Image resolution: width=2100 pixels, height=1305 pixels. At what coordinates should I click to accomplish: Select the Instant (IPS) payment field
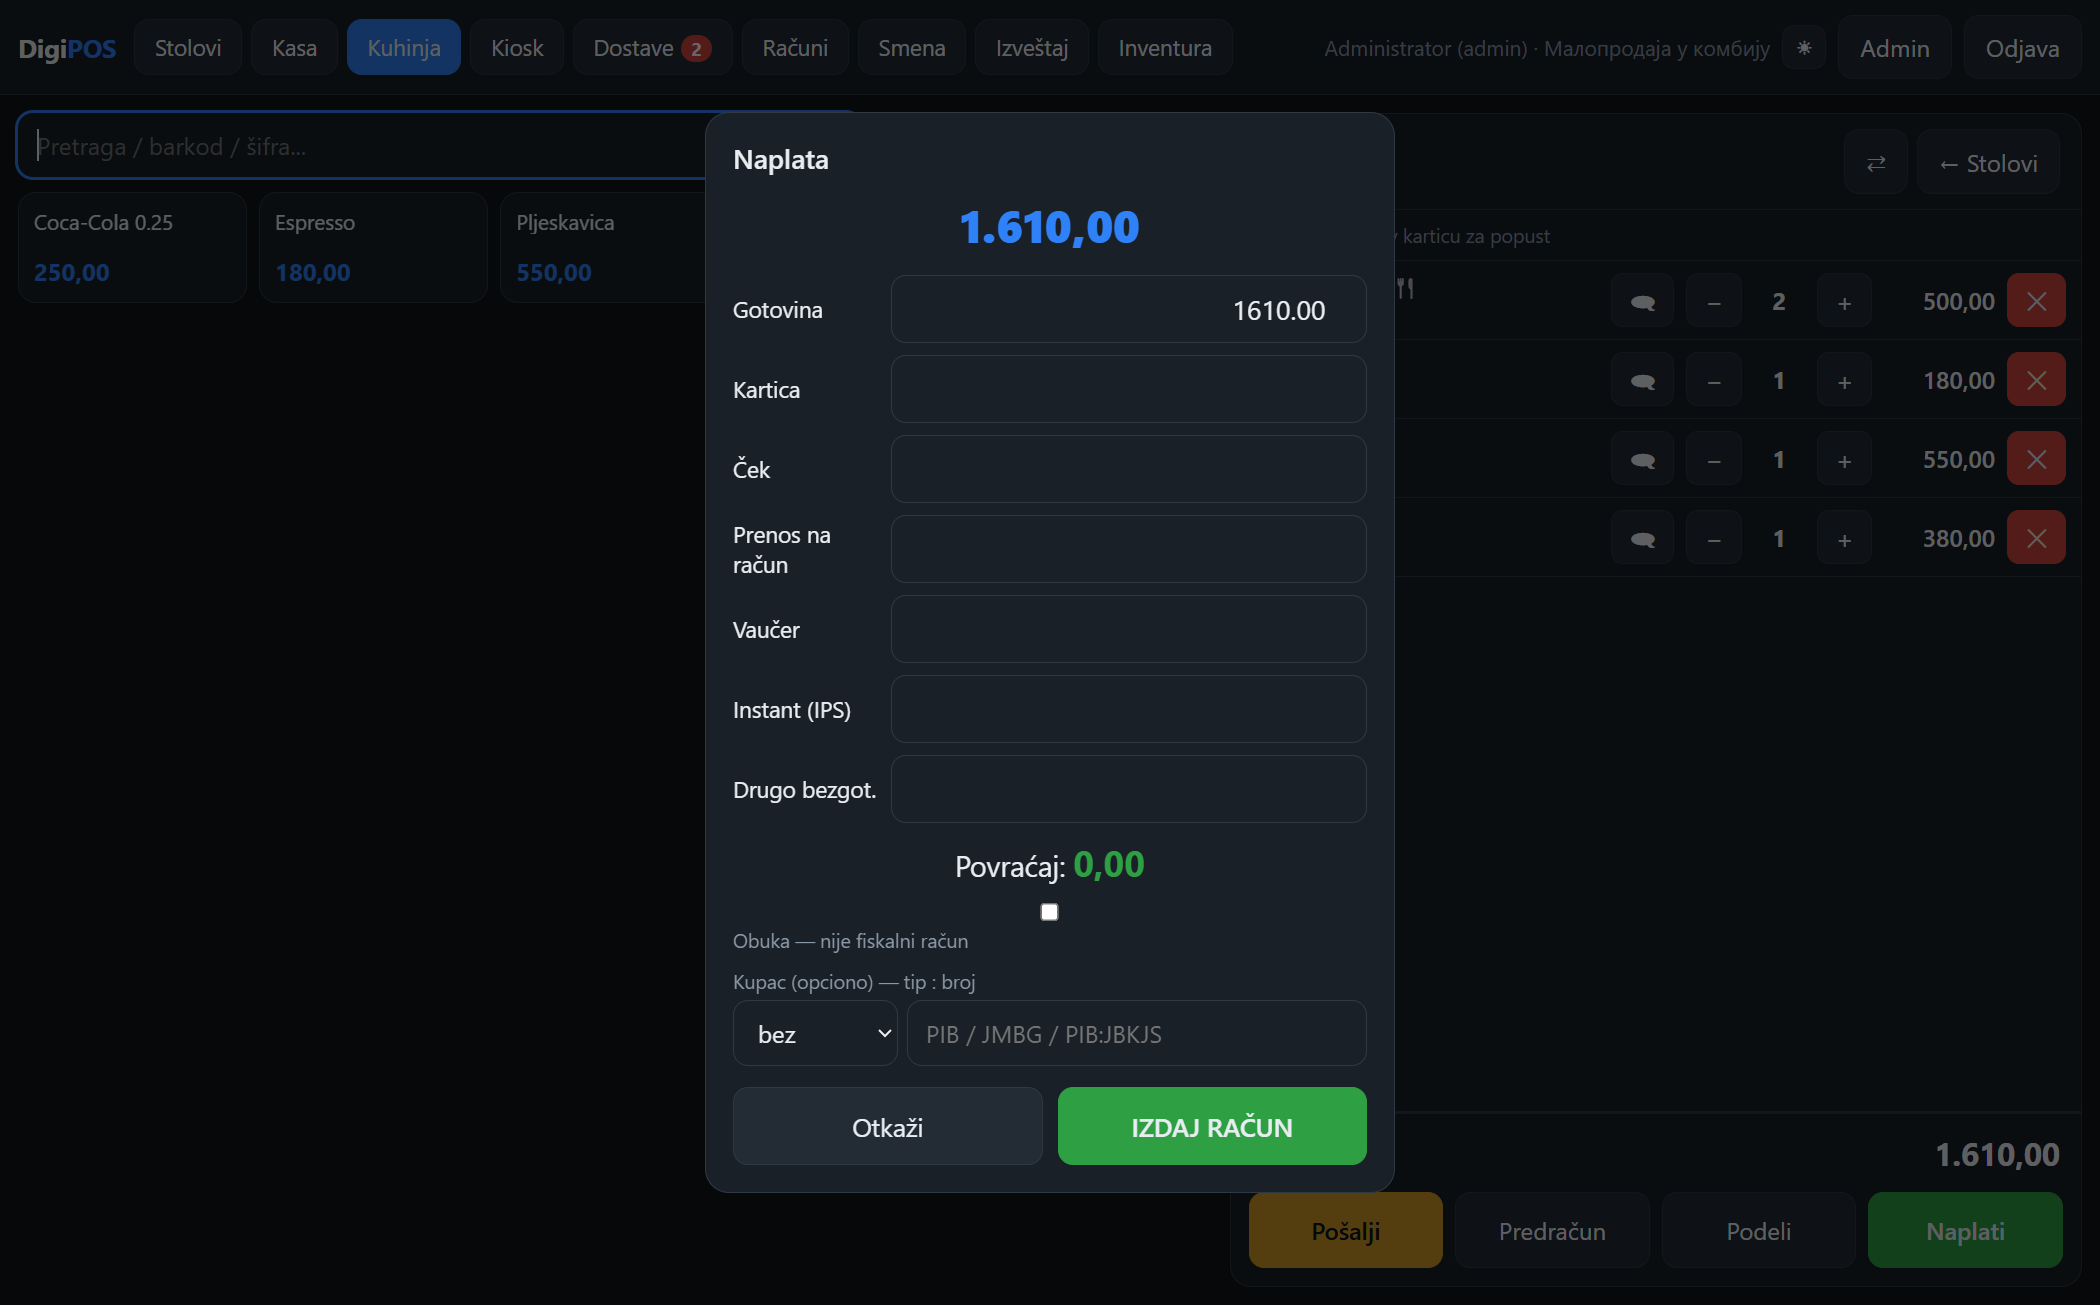(1128, 709)
